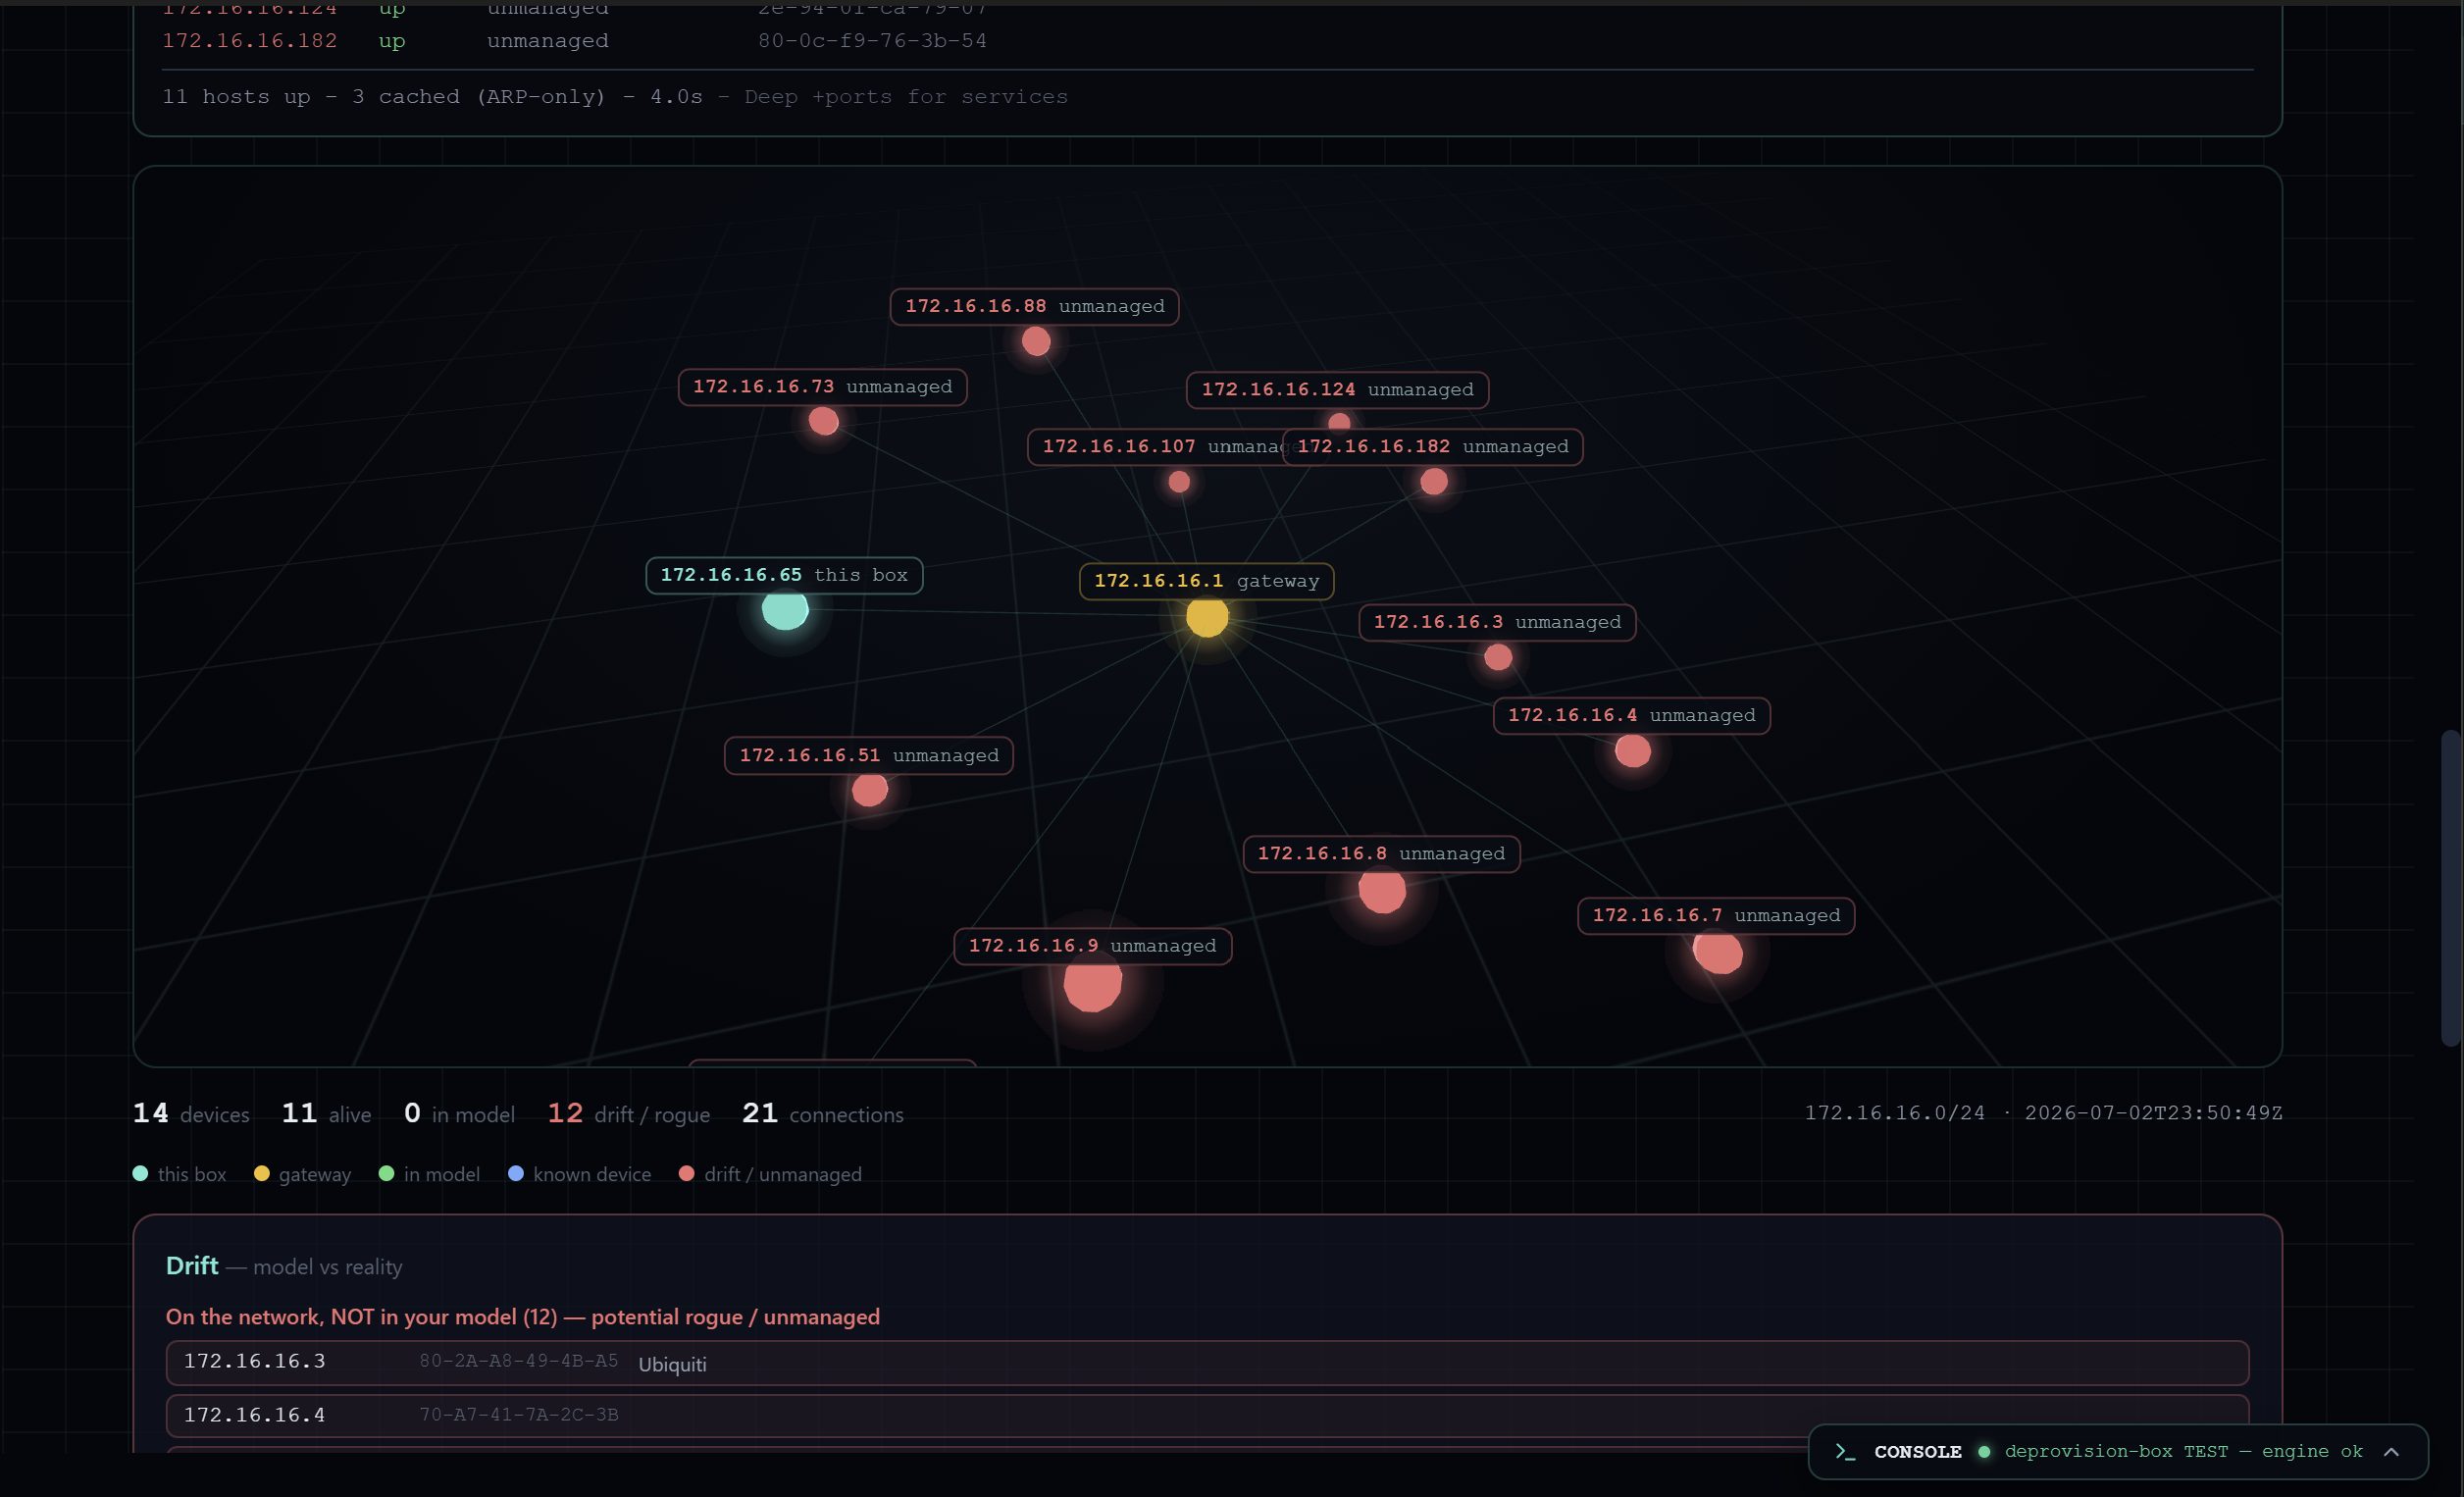
Task: Click the '172.16.16.9 unmanaged' label
Action: click(1092, 946)
